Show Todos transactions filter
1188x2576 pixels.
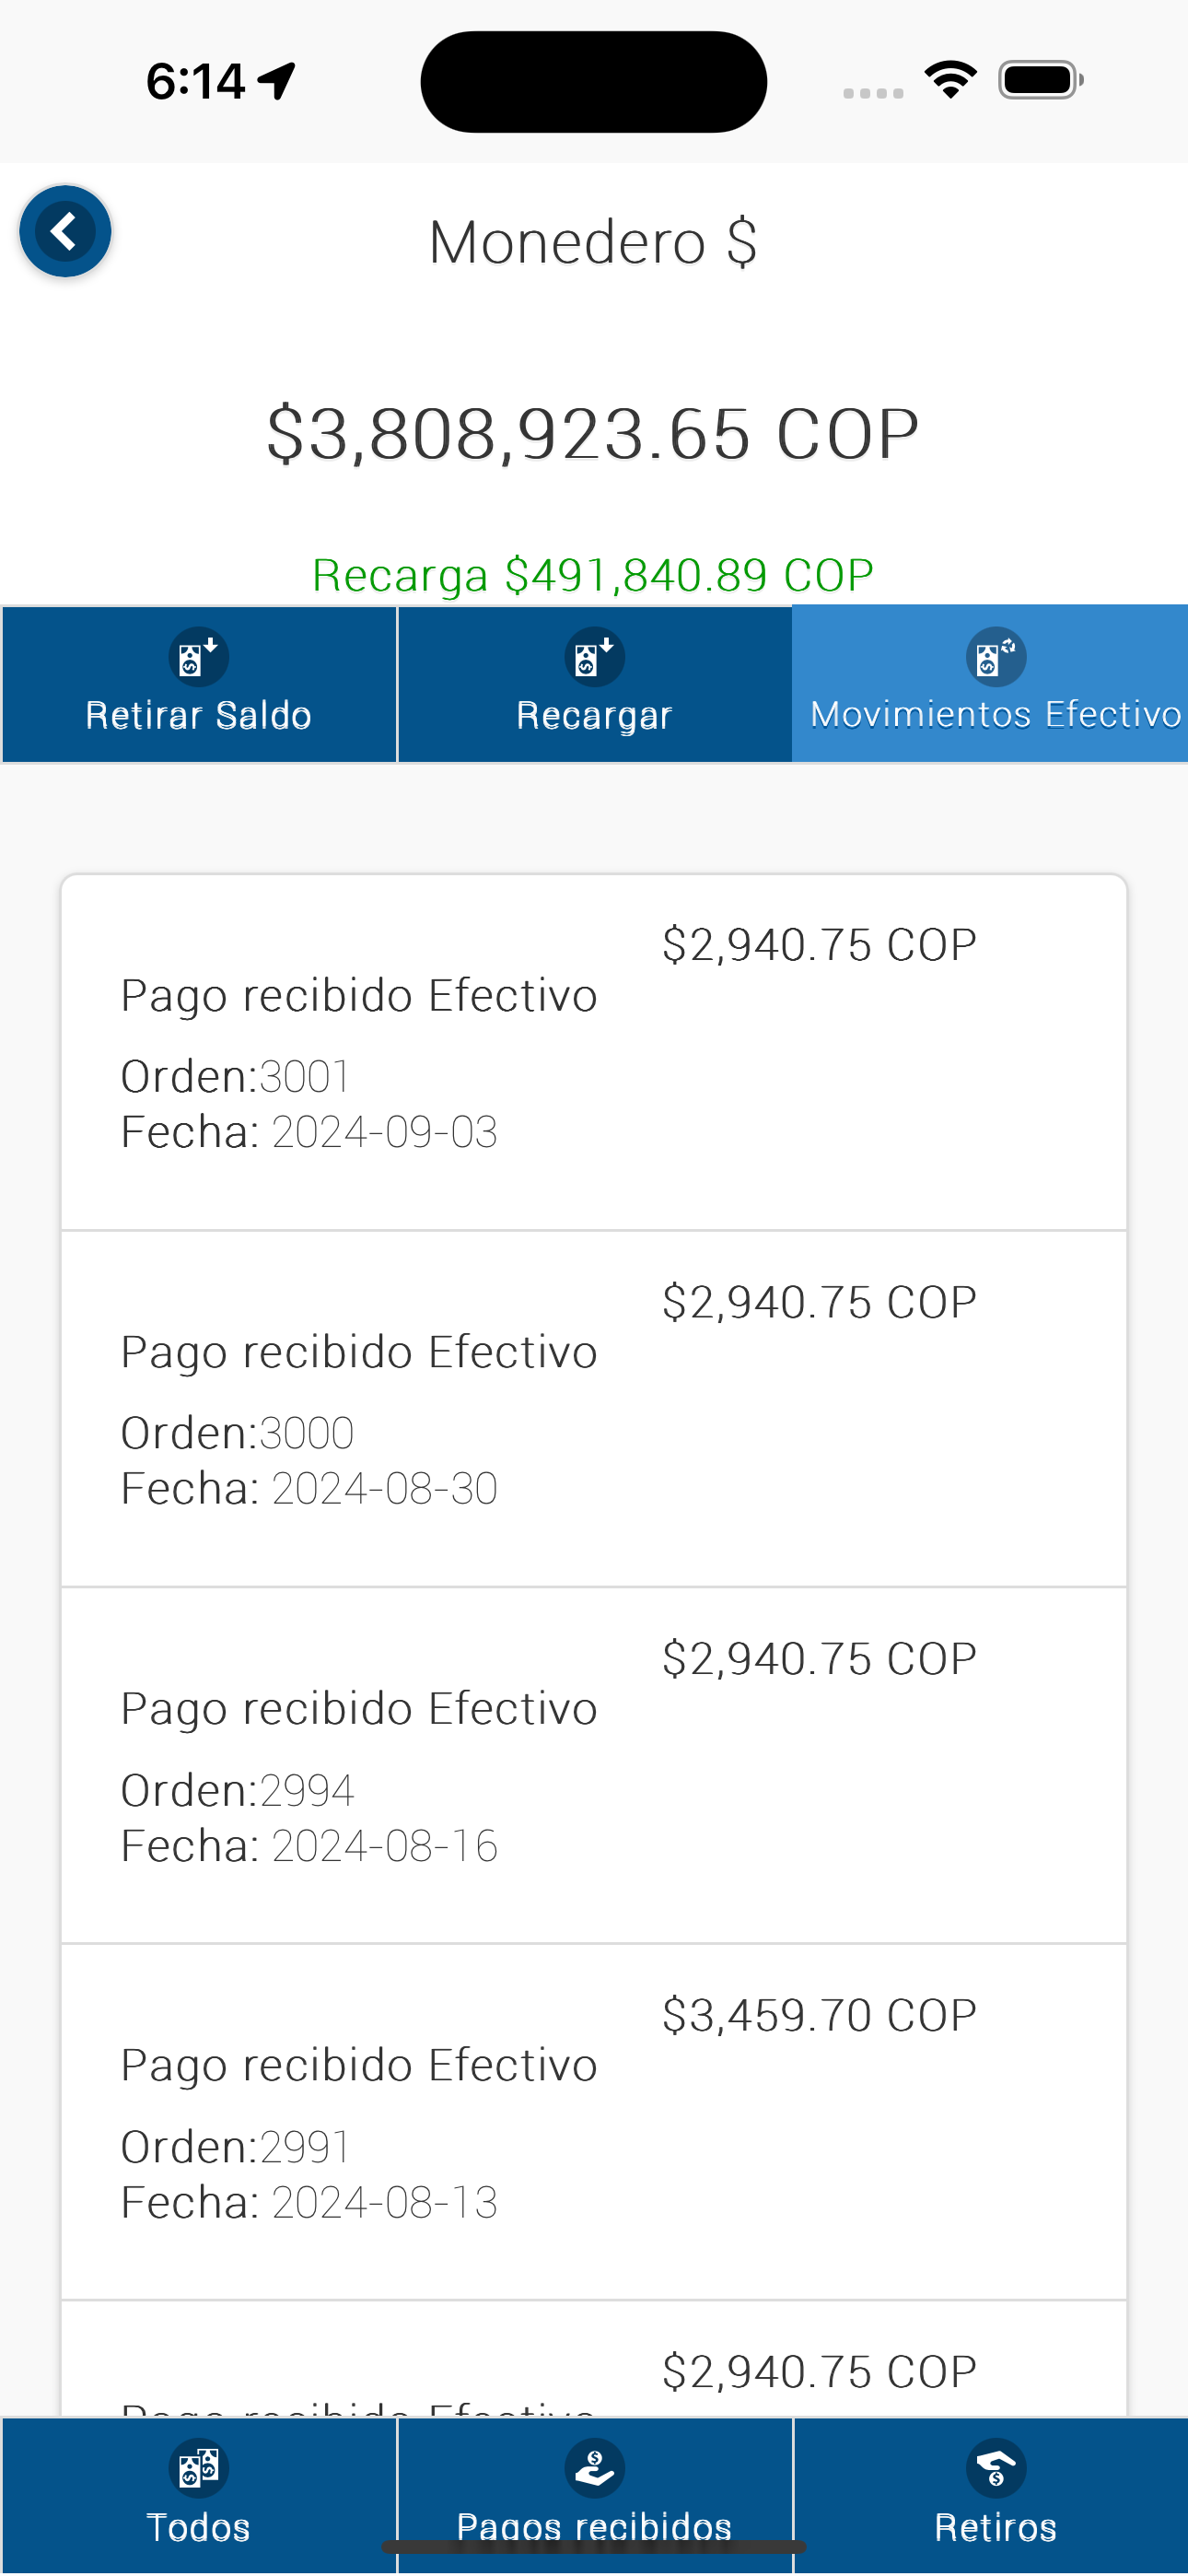click(x=198, y=2527)
